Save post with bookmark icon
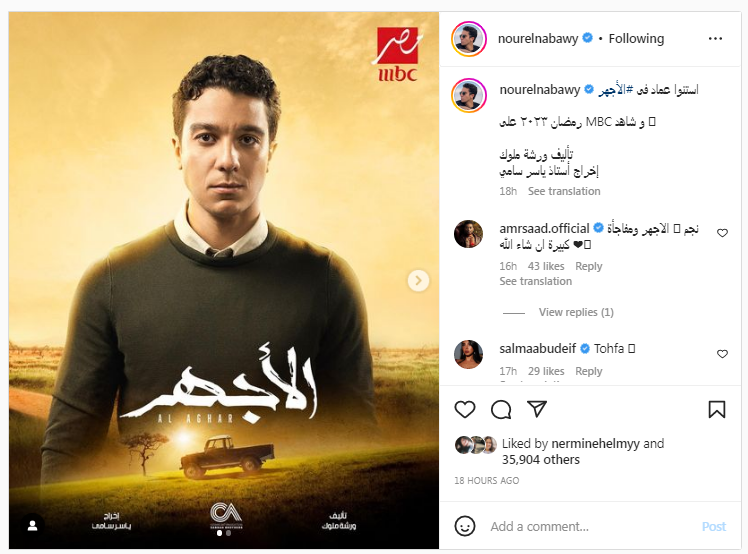 pos(717,409)
